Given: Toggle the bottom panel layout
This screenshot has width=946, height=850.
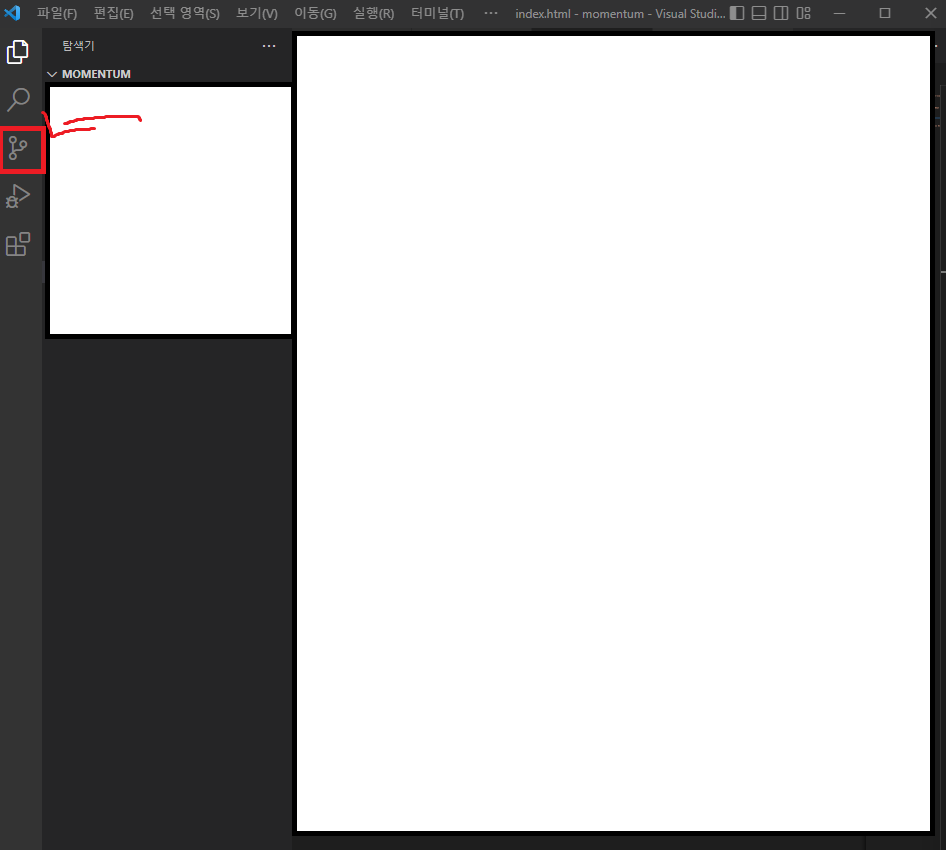Looking at the screenshot, I should point(759,13).
